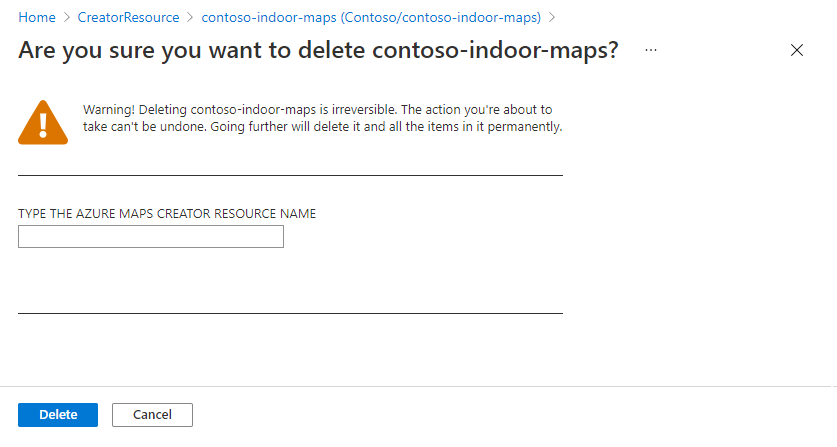The image size is (837, 447).
Task: Click the 'Warning! Deleting contoso-indoor-maps' message line
Action: (x=318, y=109)
